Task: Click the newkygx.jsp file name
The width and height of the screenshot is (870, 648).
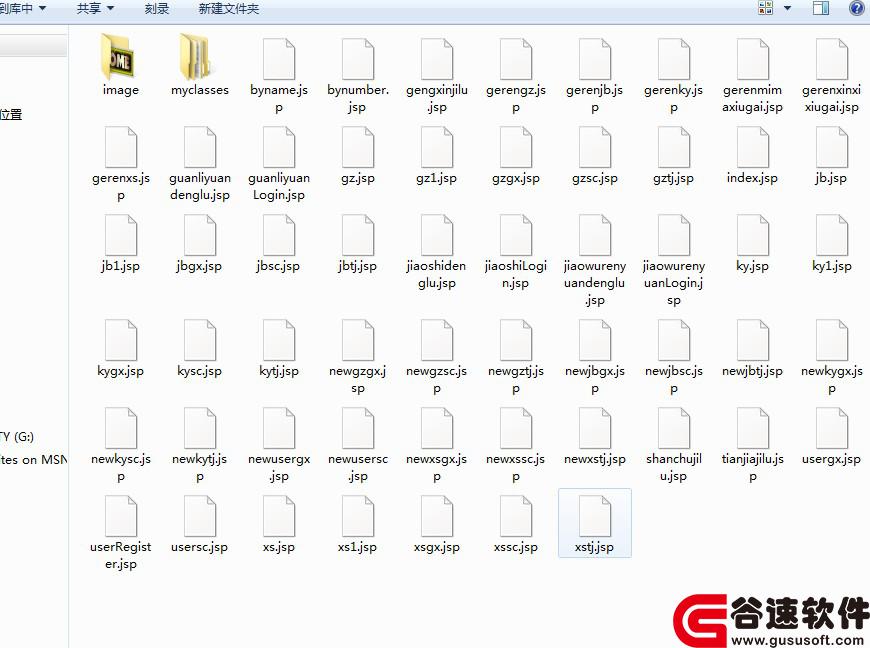Action: 831,379
